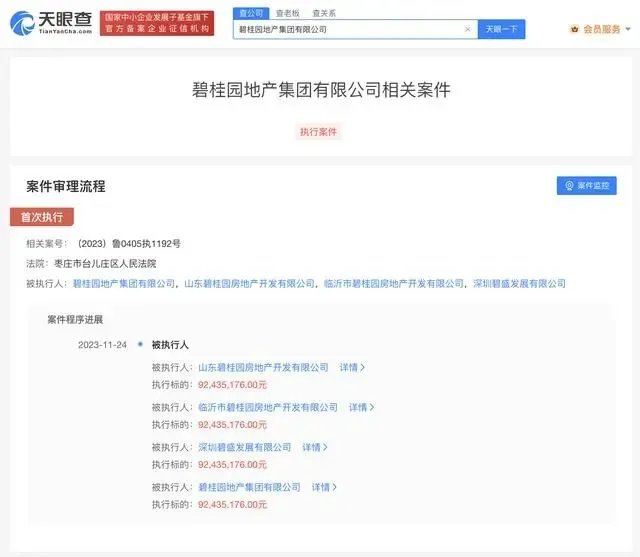Click the 案件监控 monitoring button
Image resolution: width=640 pixels, height=557 pixels.
(x=587, y=186)
